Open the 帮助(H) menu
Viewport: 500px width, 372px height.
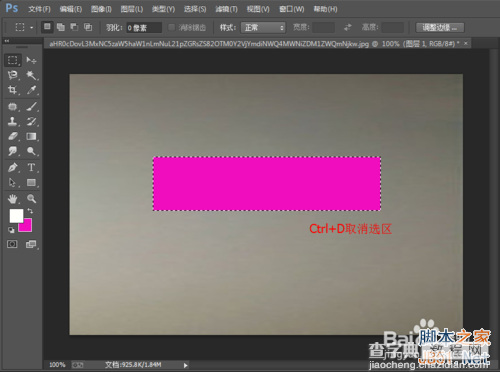tap(325, 9)
